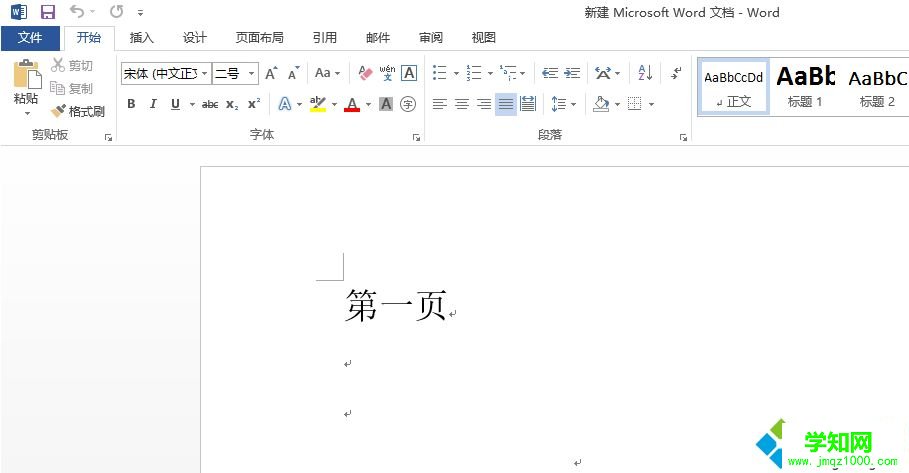Toggle justify alignment
This screenshot has width=909, height=473.
click(x=506, y=104)
